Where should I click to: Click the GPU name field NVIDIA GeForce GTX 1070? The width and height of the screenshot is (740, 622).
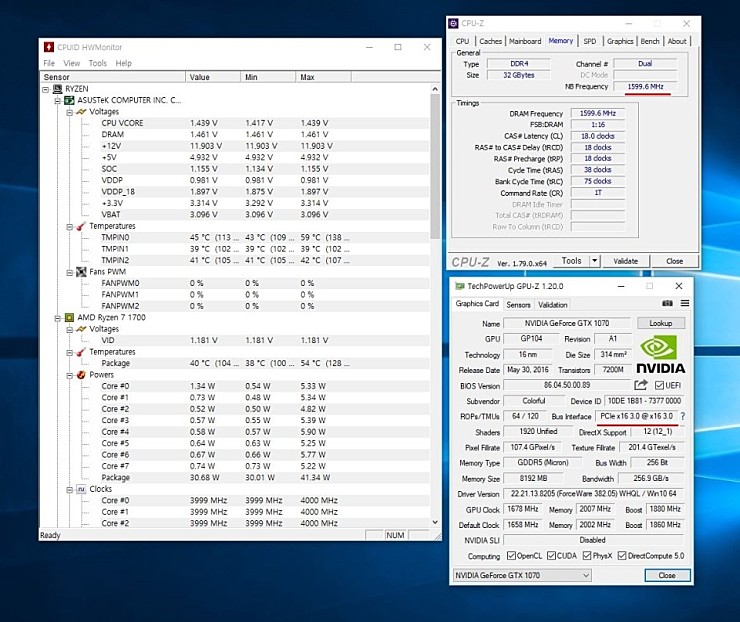click(x=567, y=323)
